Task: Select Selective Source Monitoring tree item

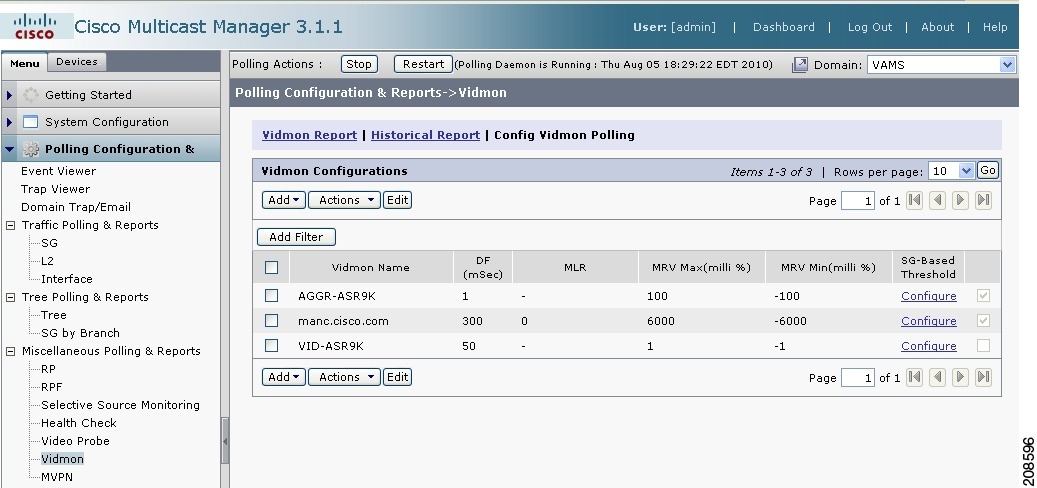Action: coord(120,405)
